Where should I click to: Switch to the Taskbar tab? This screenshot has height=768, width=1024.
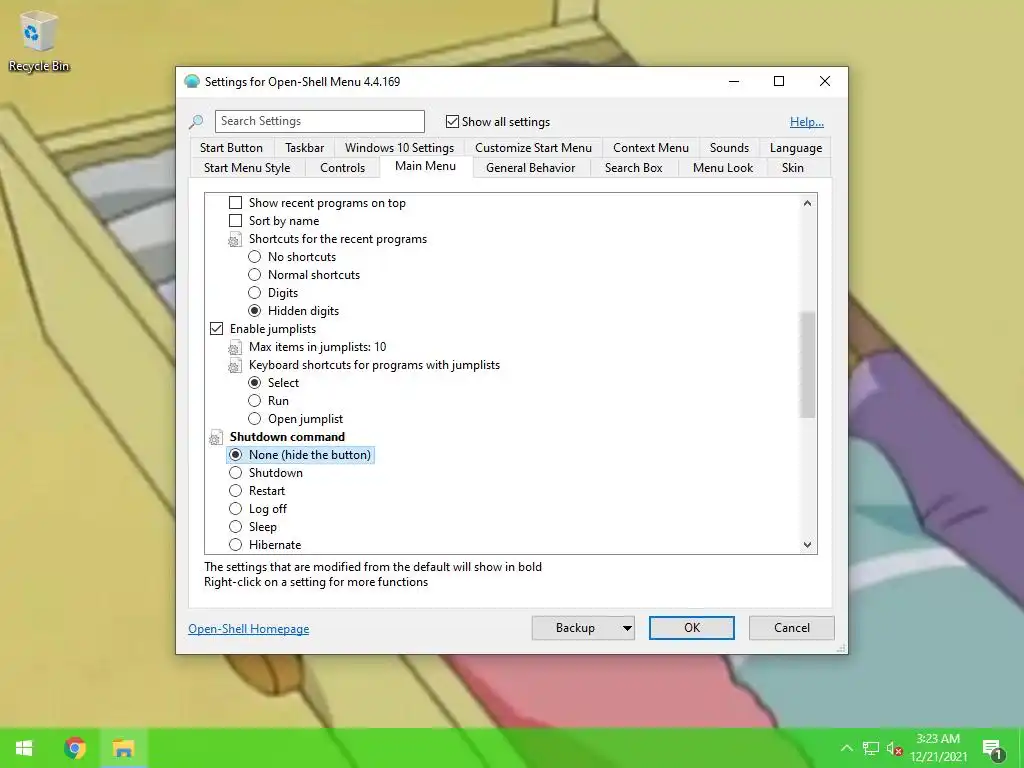pyautogui.click(x=304, y=148)
